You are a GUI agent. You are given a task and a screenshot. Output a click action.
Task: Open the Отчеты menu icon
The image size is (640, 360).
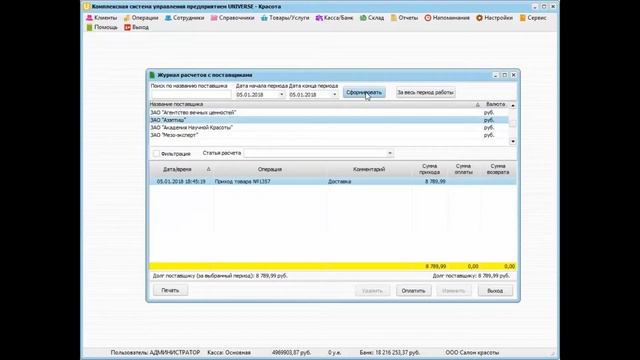[x=393, y=18]
